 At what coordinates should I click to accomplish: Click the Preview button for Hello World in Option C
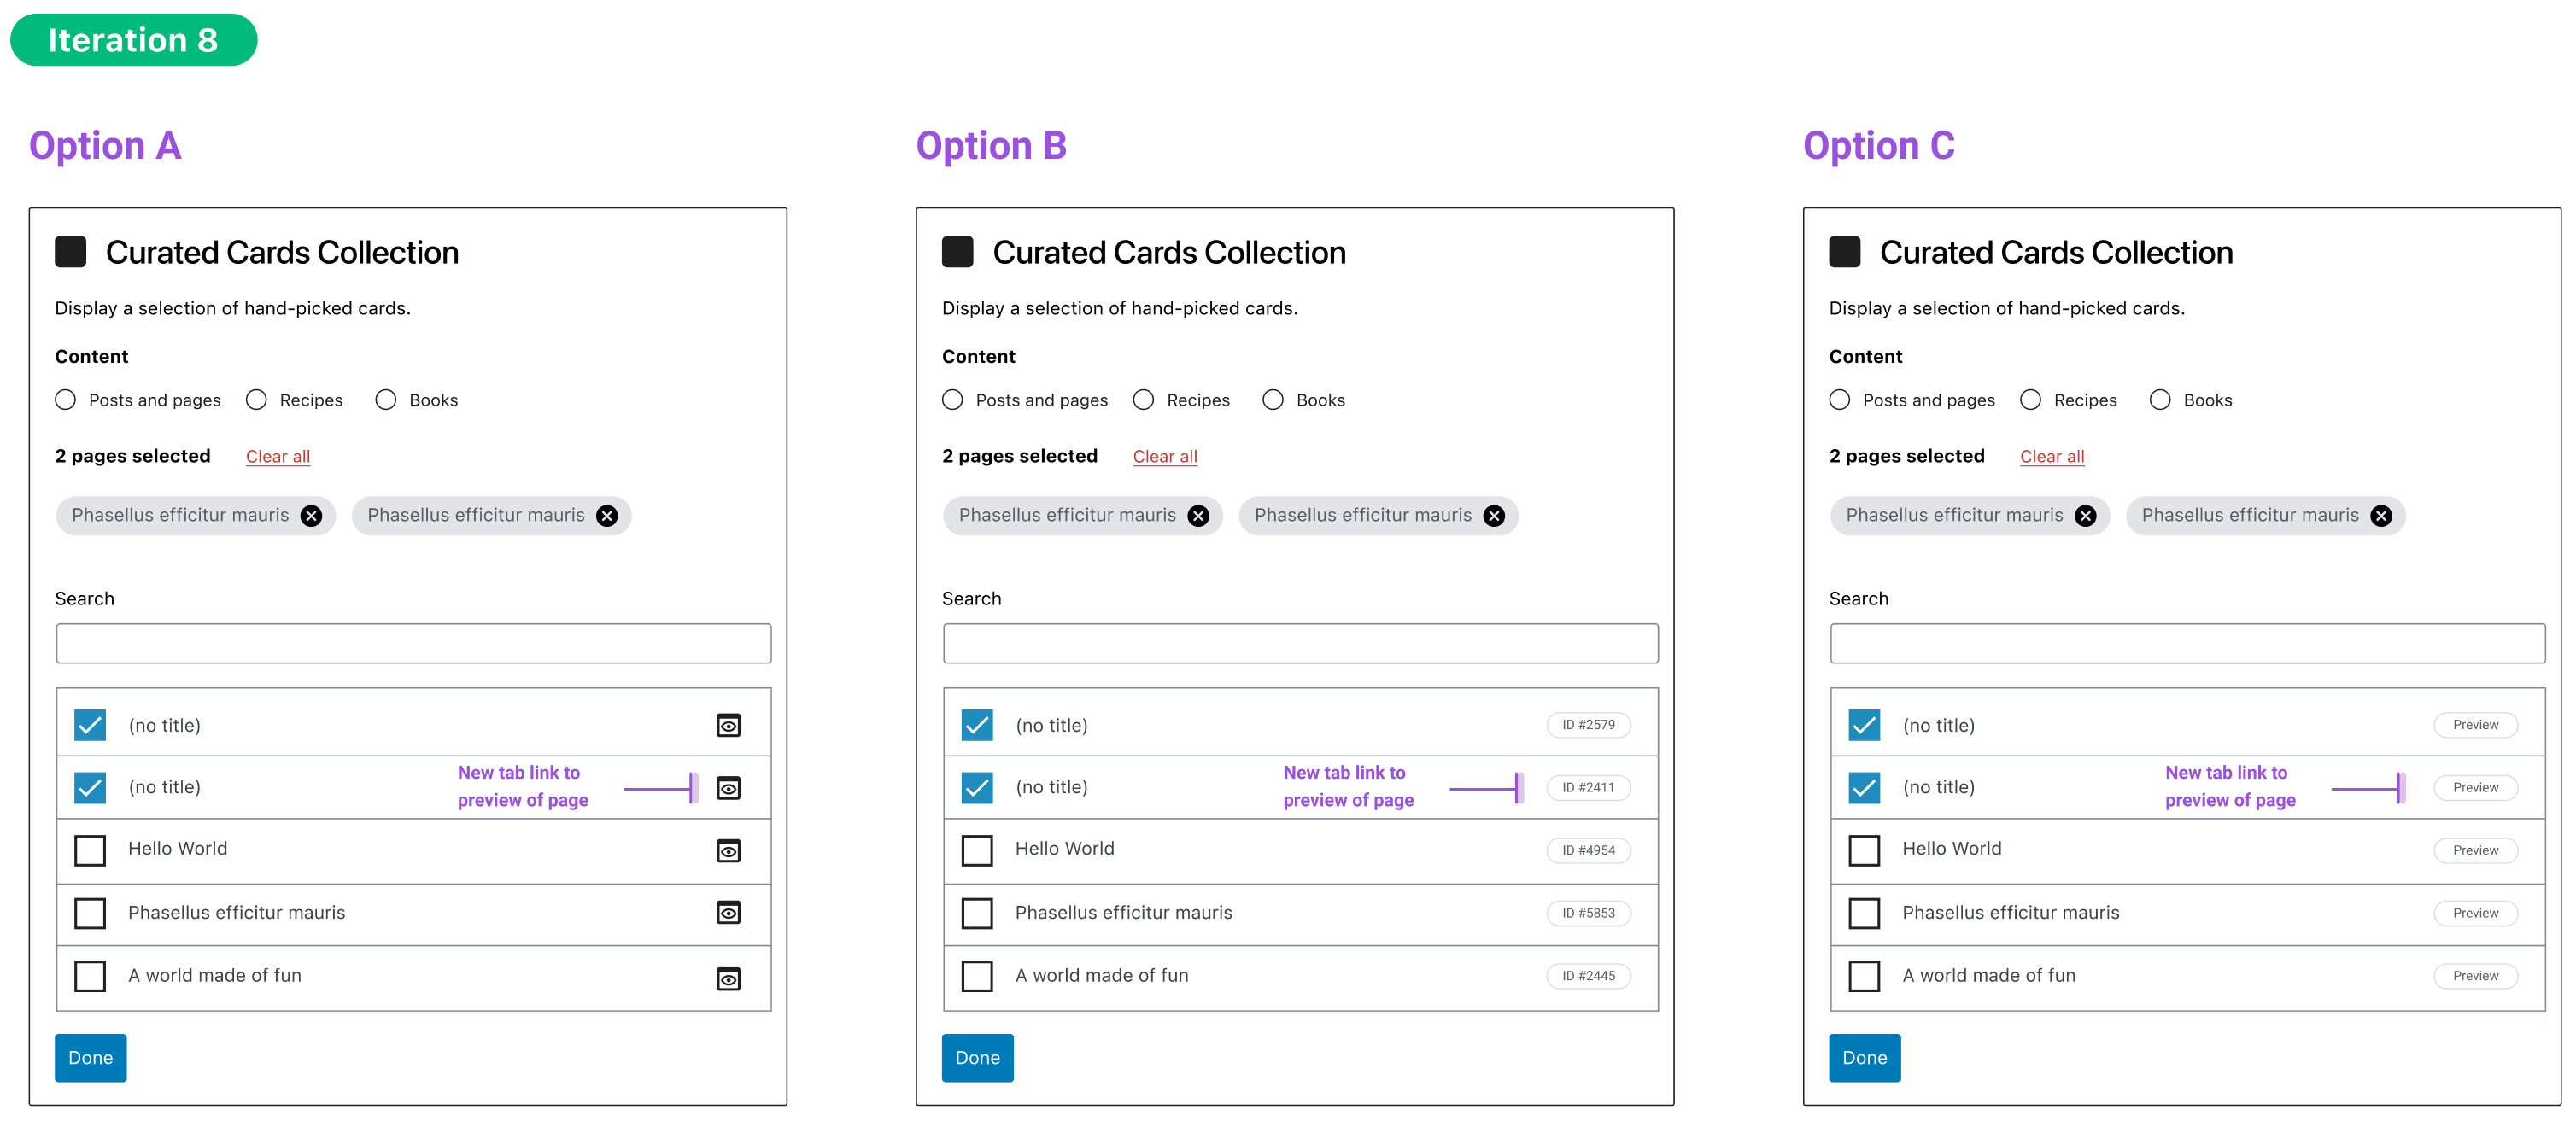click(2475, 851)
